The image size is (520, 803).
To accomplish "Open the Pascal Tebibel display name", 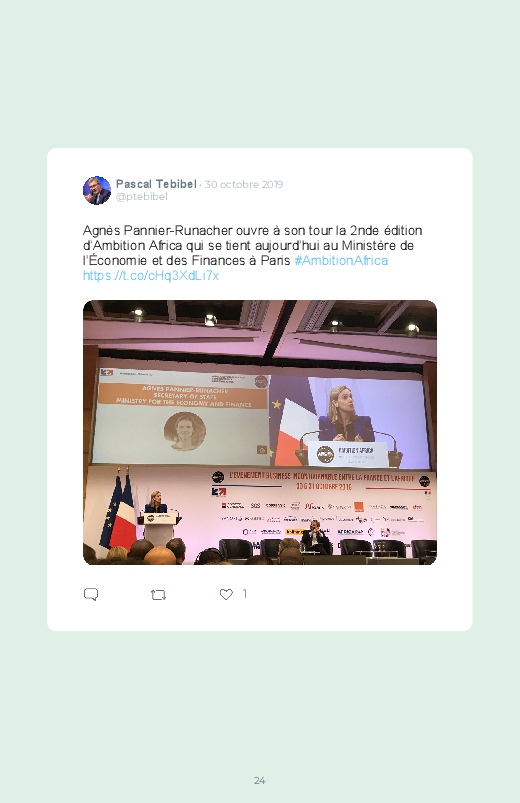I will (x=156, y=184).
